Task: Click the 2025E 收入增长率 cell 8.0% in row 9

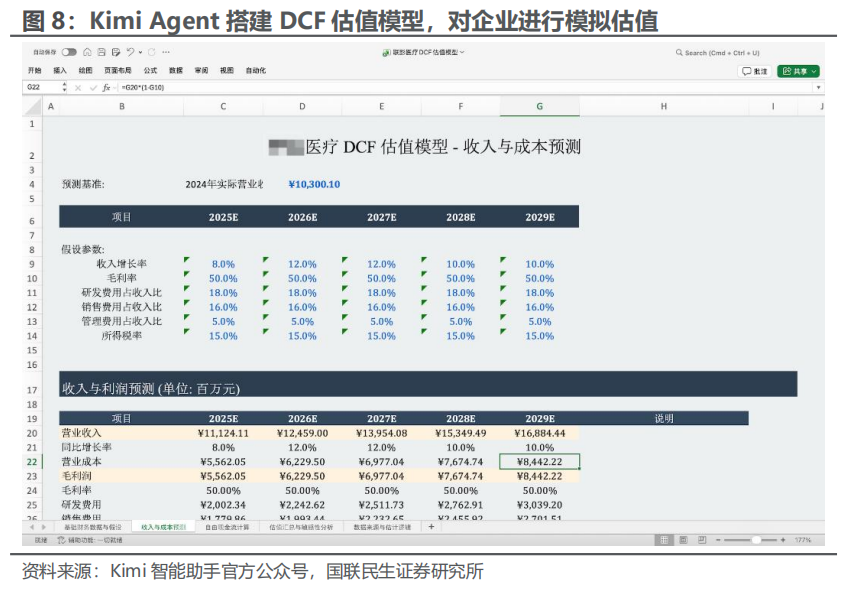Action: 223,264
